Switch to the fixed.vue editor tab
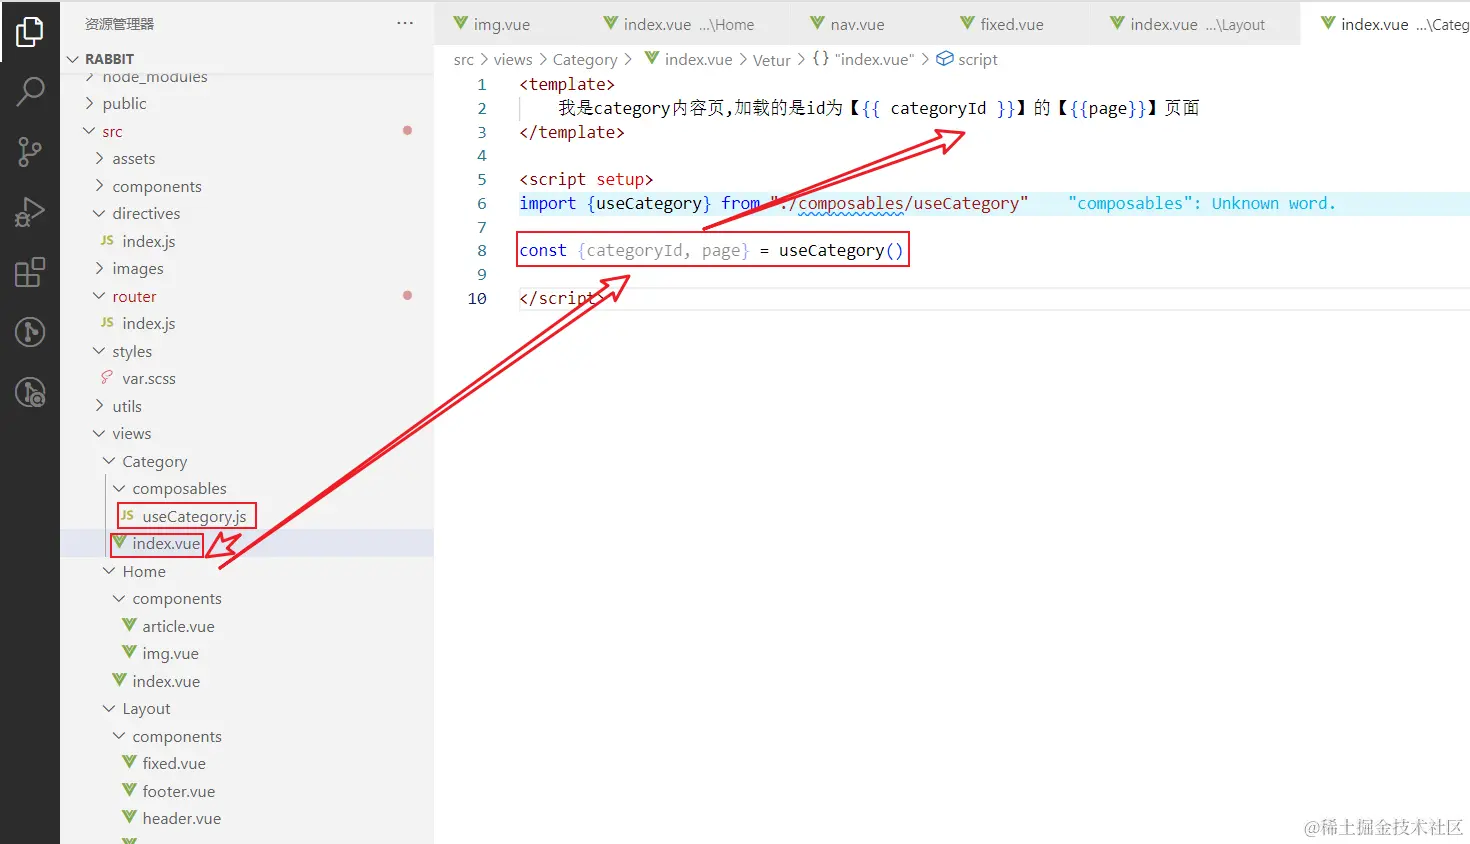The width and height of the screenshot is (1470, 844). pyautogui.click(x=1011, y=24)
